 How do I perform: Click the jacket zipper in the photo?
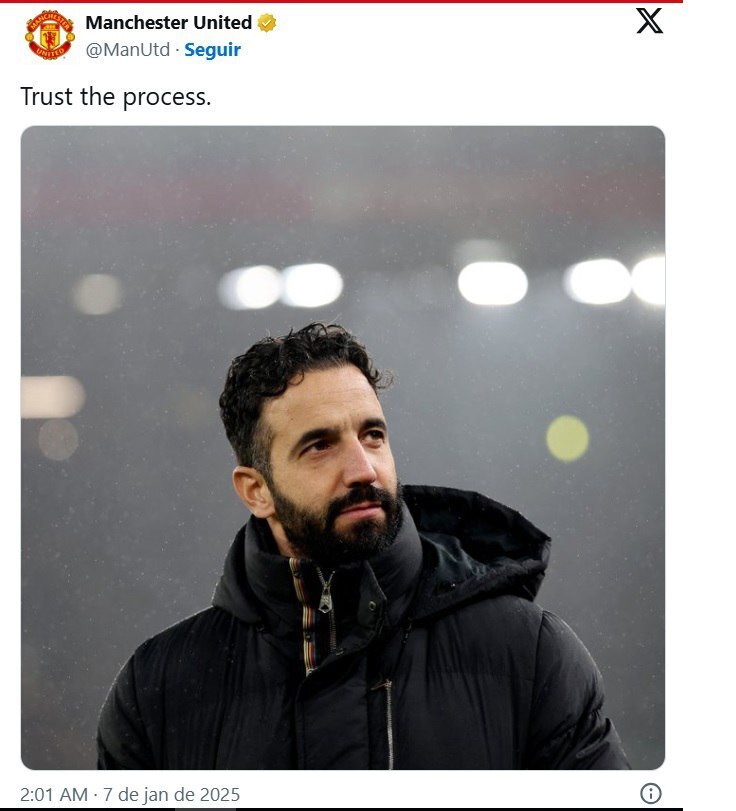(327, 600)
